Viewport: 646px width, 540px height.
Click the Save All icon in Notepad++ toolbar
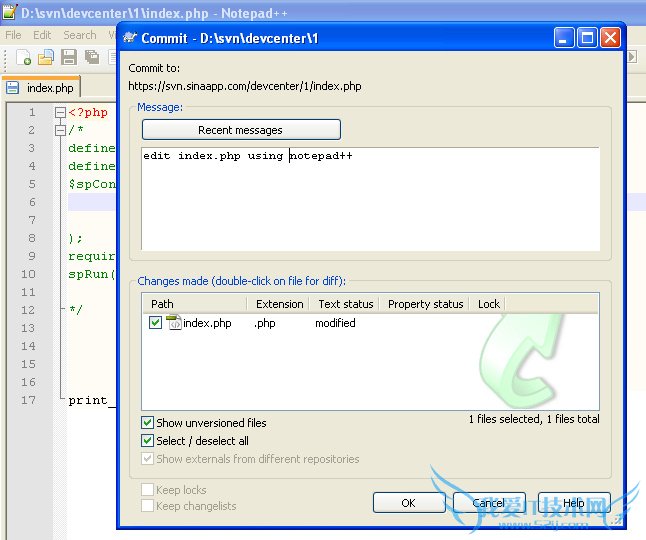pyautogui.click(x=91, y=57)
